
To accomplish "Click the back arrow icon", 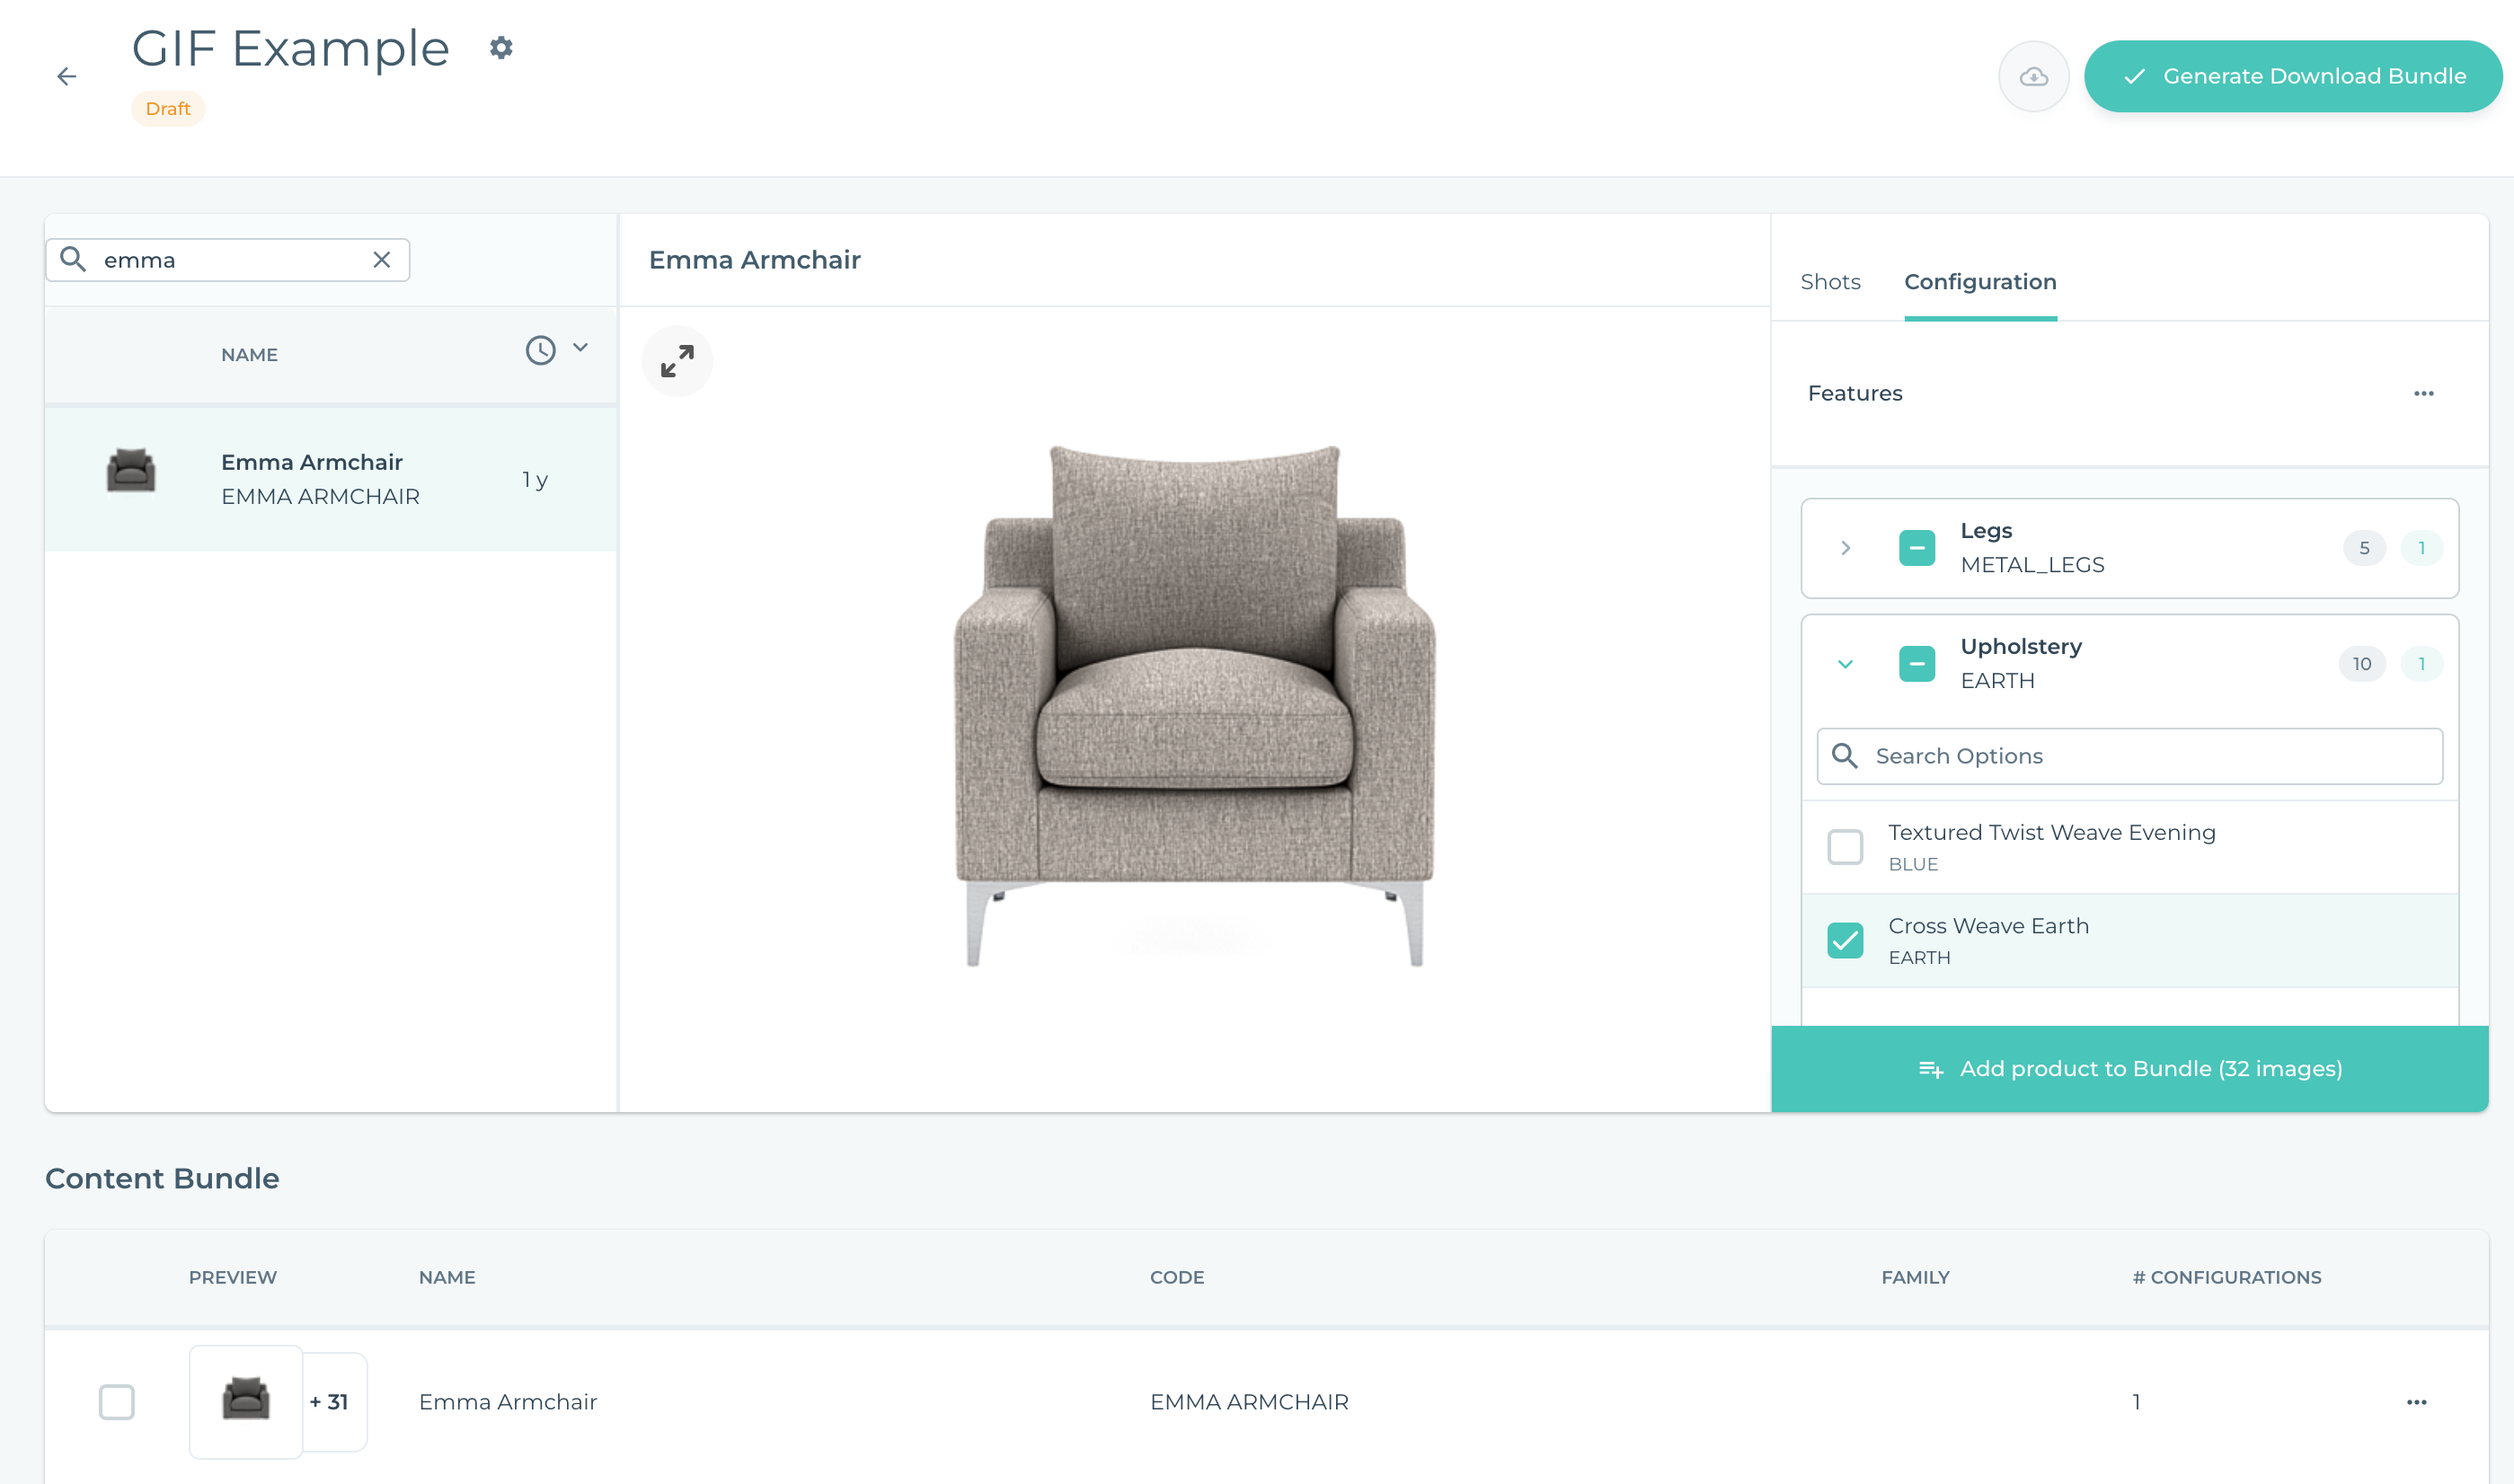I will (67, 76).
